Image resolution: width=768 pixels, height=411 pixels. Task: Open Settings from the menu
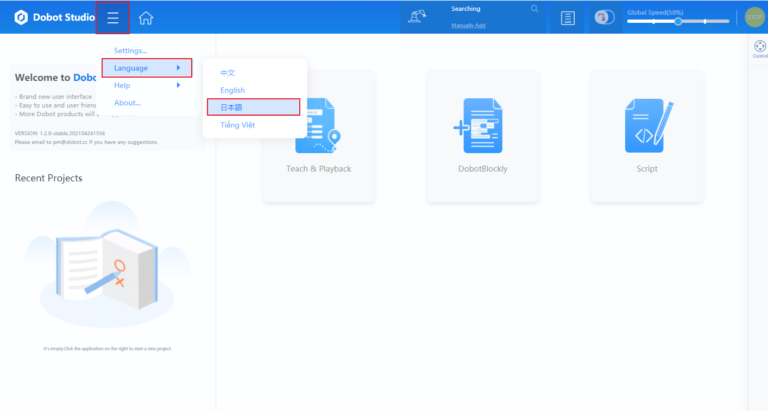point(130,50)
